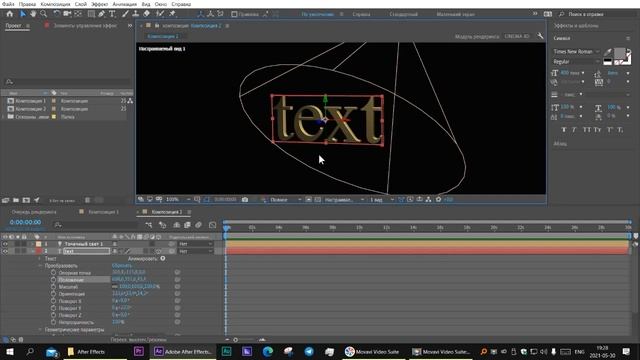Select the Type text tool
Image resolution: width=640 pixels, height=360 pixels.
[x=112, y=14]
